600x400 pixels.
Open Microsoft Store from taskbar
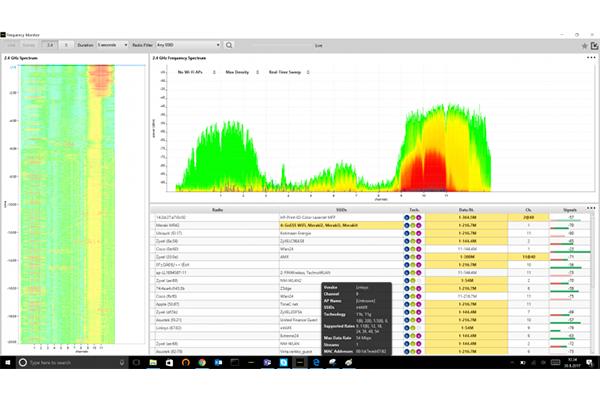(x=170, y=362)
